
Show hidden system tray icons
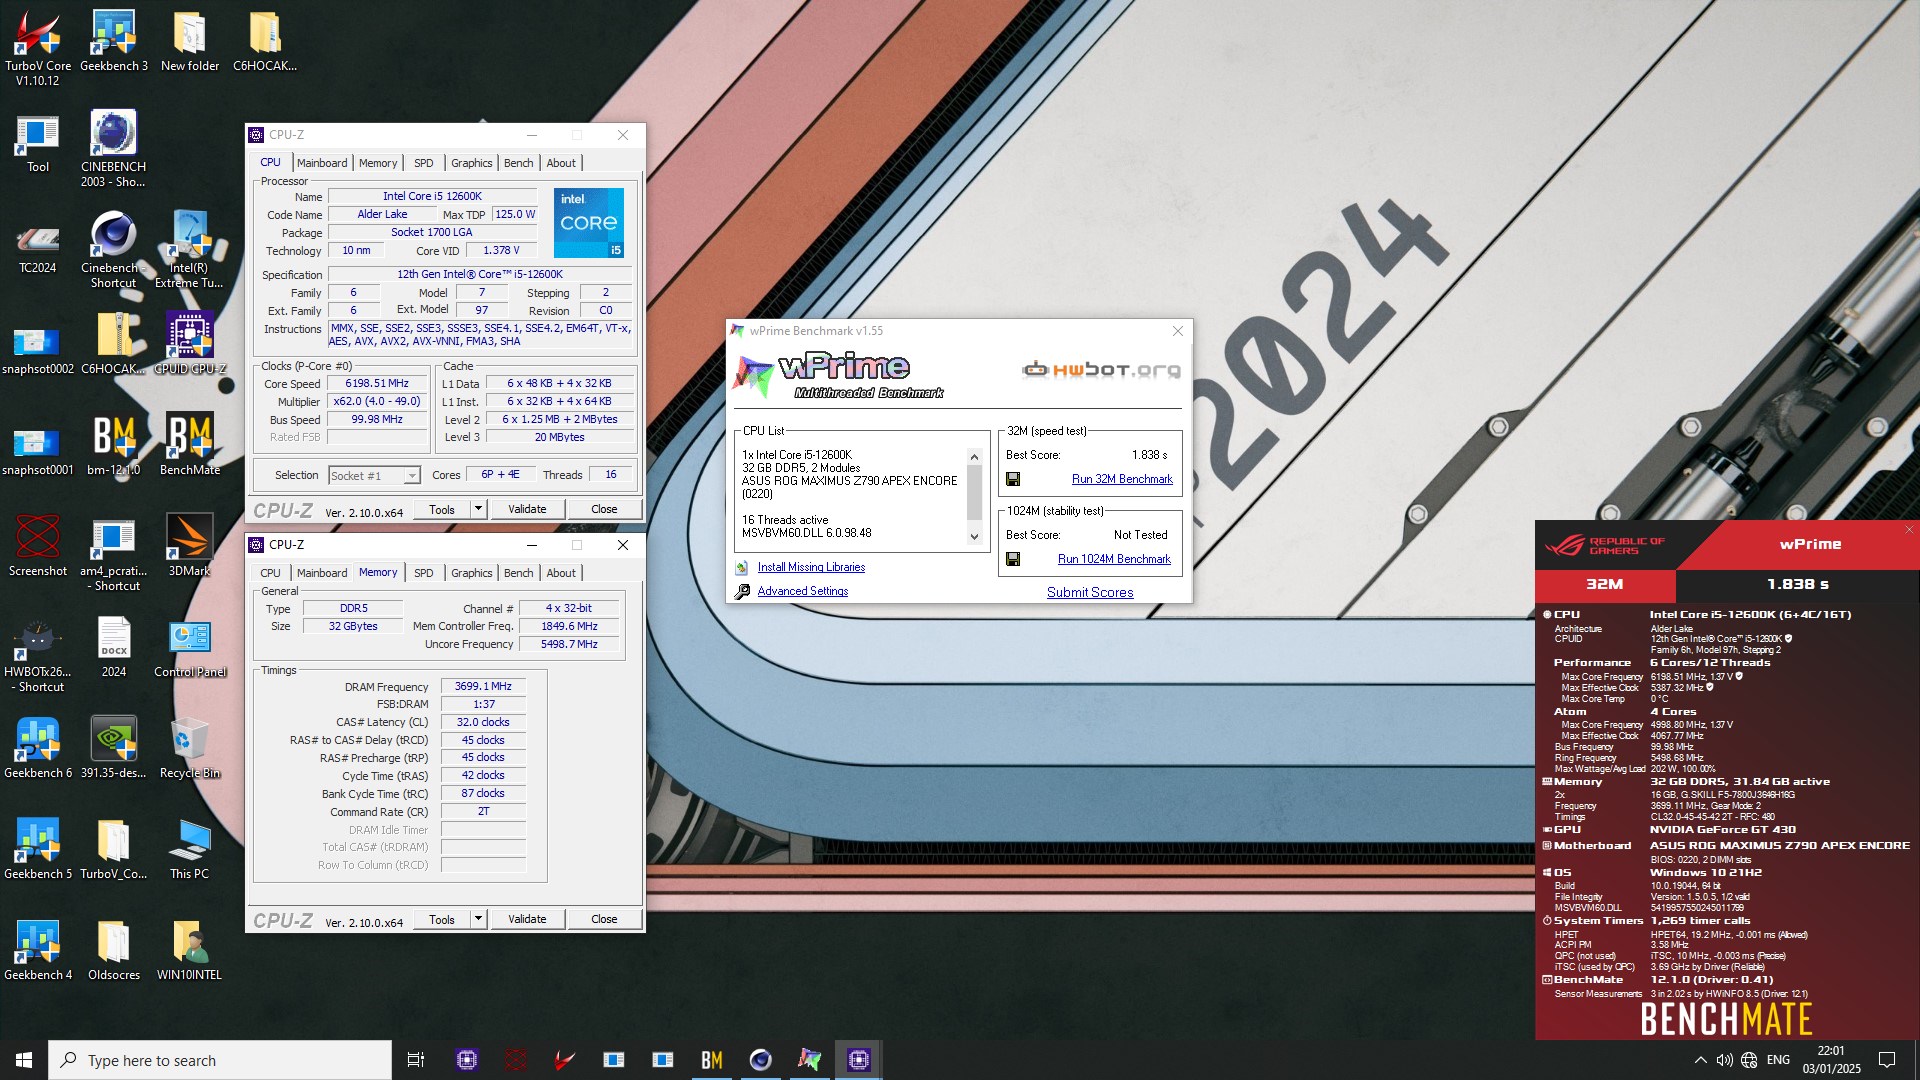coord(1700,1060)
